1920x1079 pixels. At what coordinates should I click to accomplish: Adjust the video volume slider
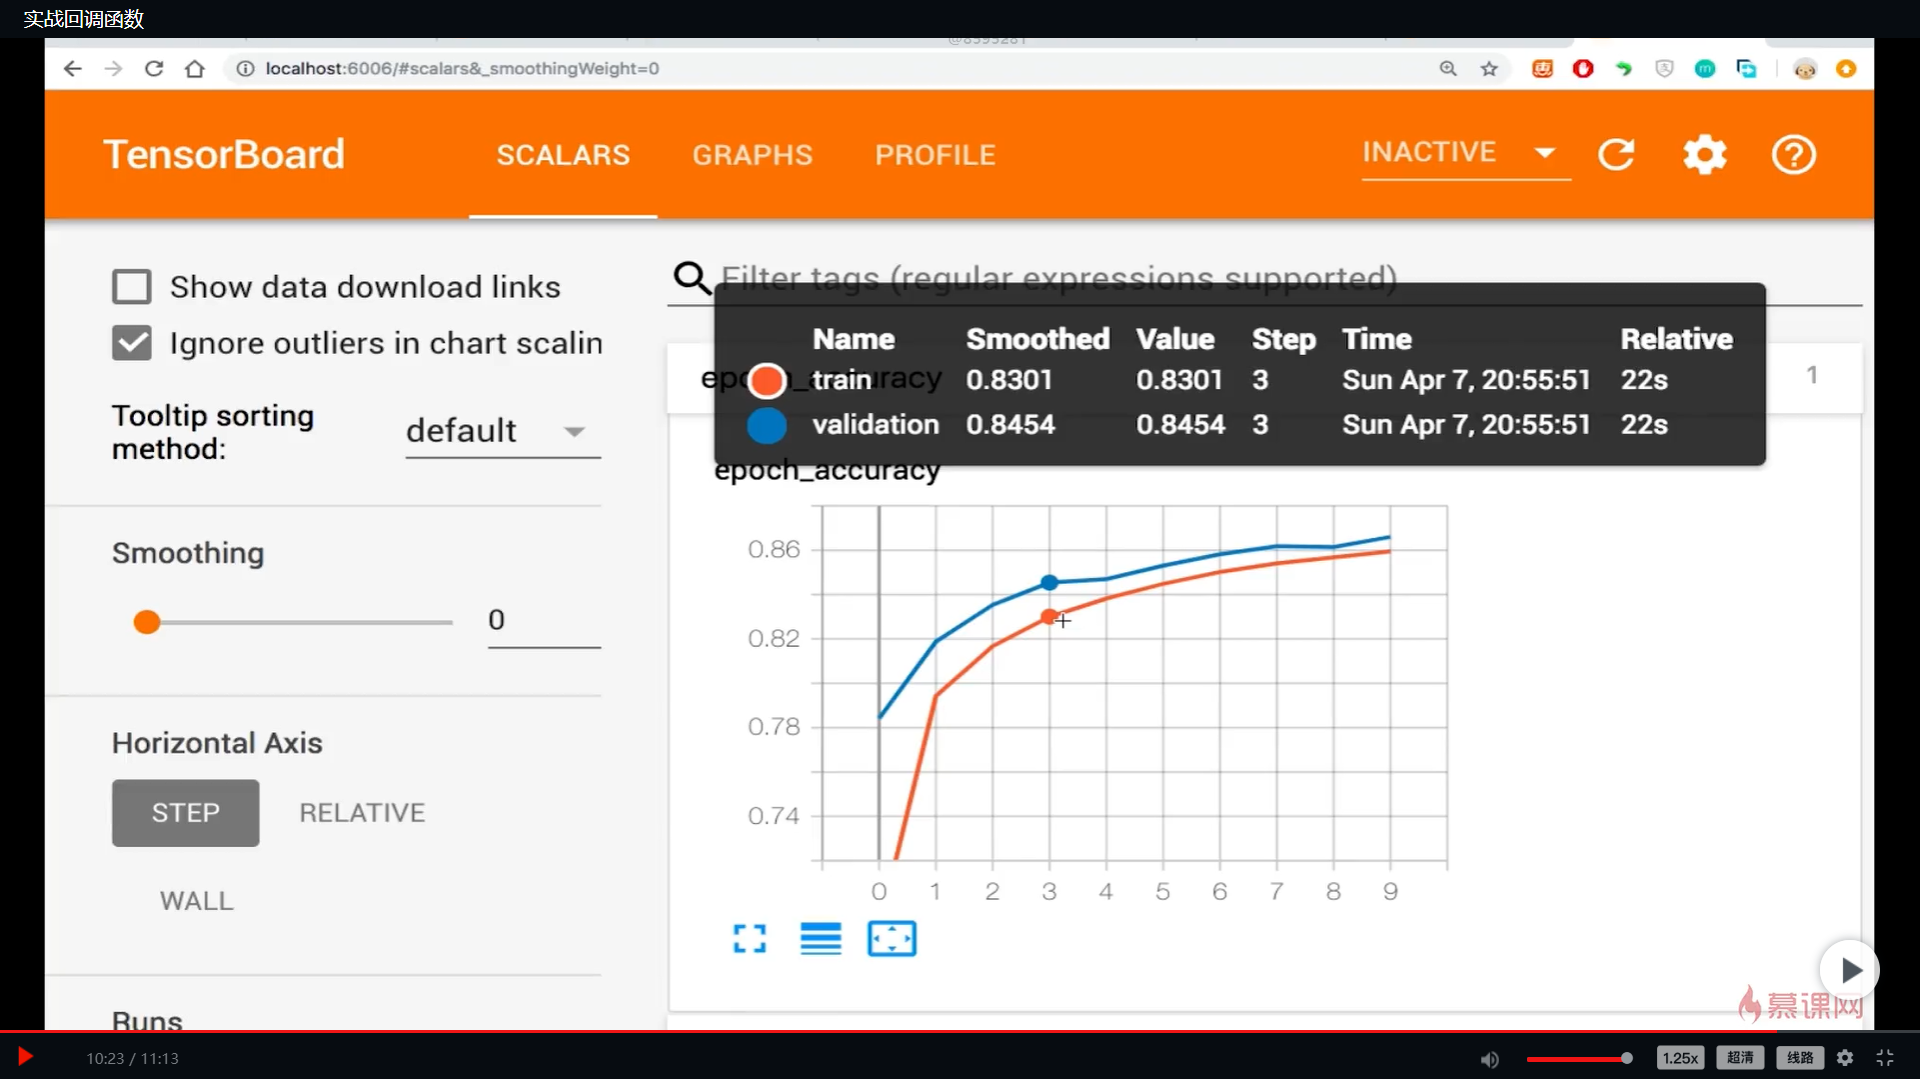pyautogui.click(x=1579, y=1058)
